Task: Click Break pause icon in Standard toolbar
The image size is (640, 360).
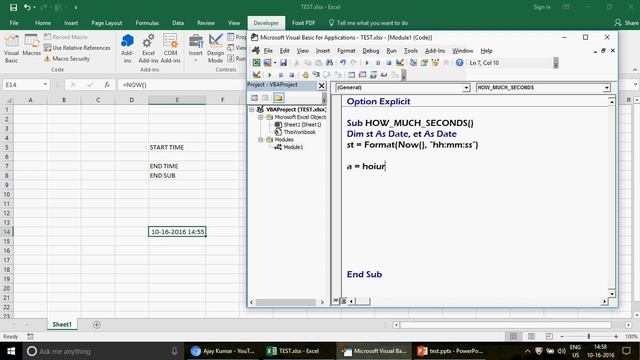Action: point(378,63)
